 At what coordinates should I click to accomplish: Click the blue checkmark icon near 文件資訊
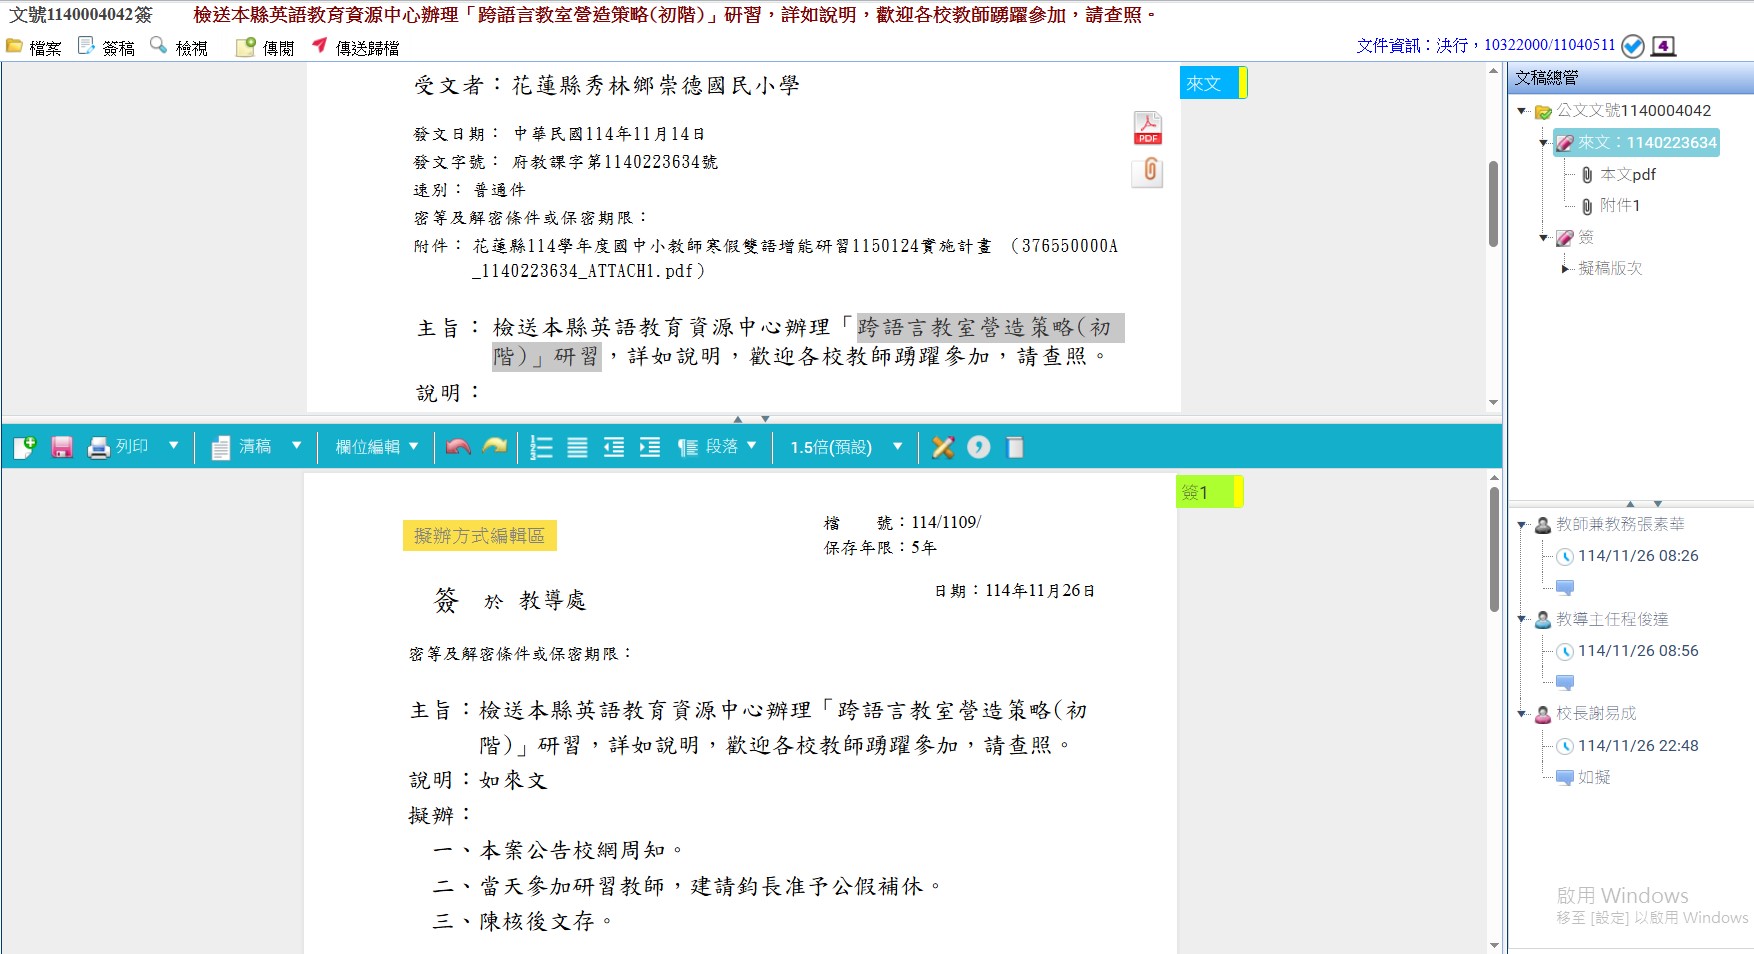tap(1632, 46)
